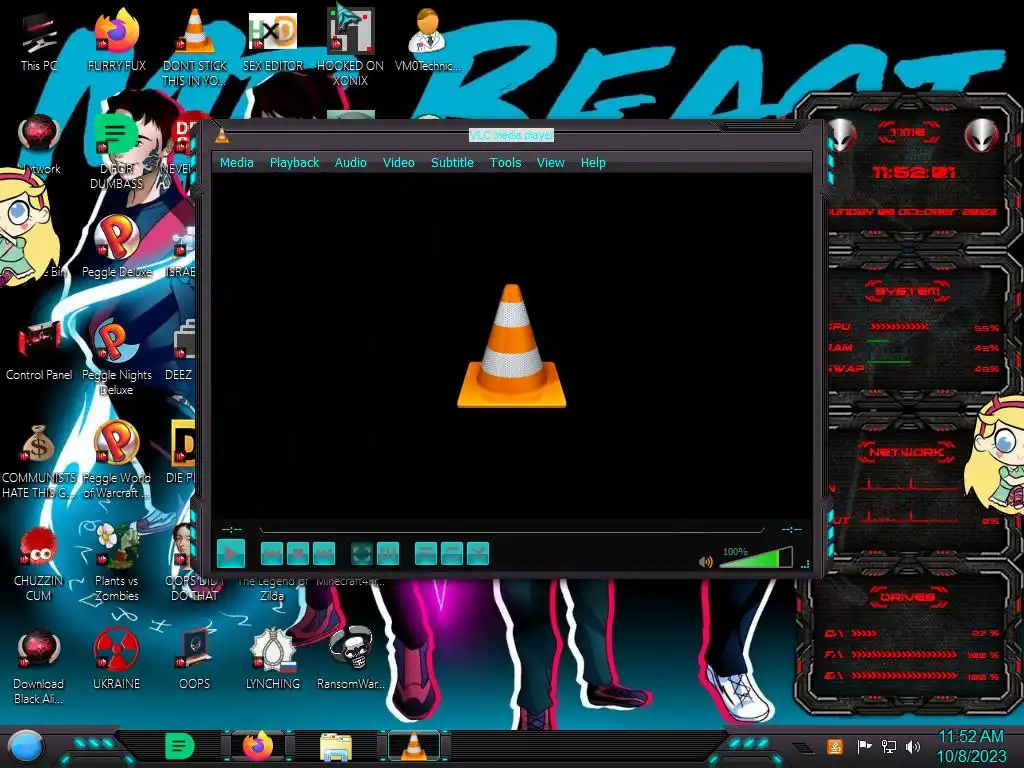Select the UKRAINE radiation icon
The image size is (1024, 768).
point(116,660)
